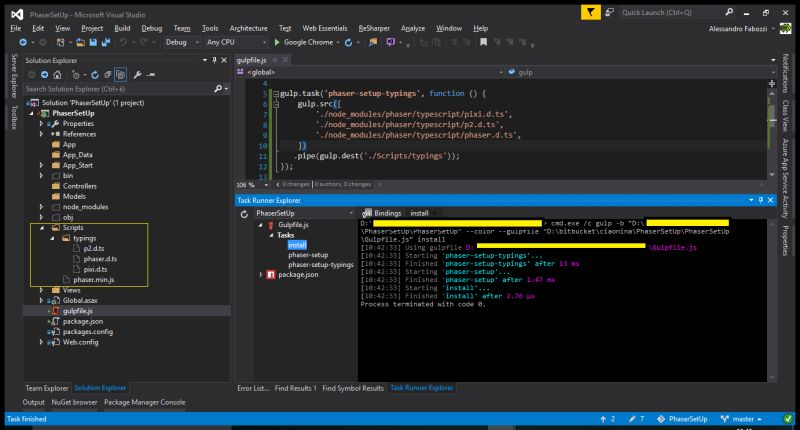
Task: Open the ReSharper menu
Action: (x=374, y=29)
